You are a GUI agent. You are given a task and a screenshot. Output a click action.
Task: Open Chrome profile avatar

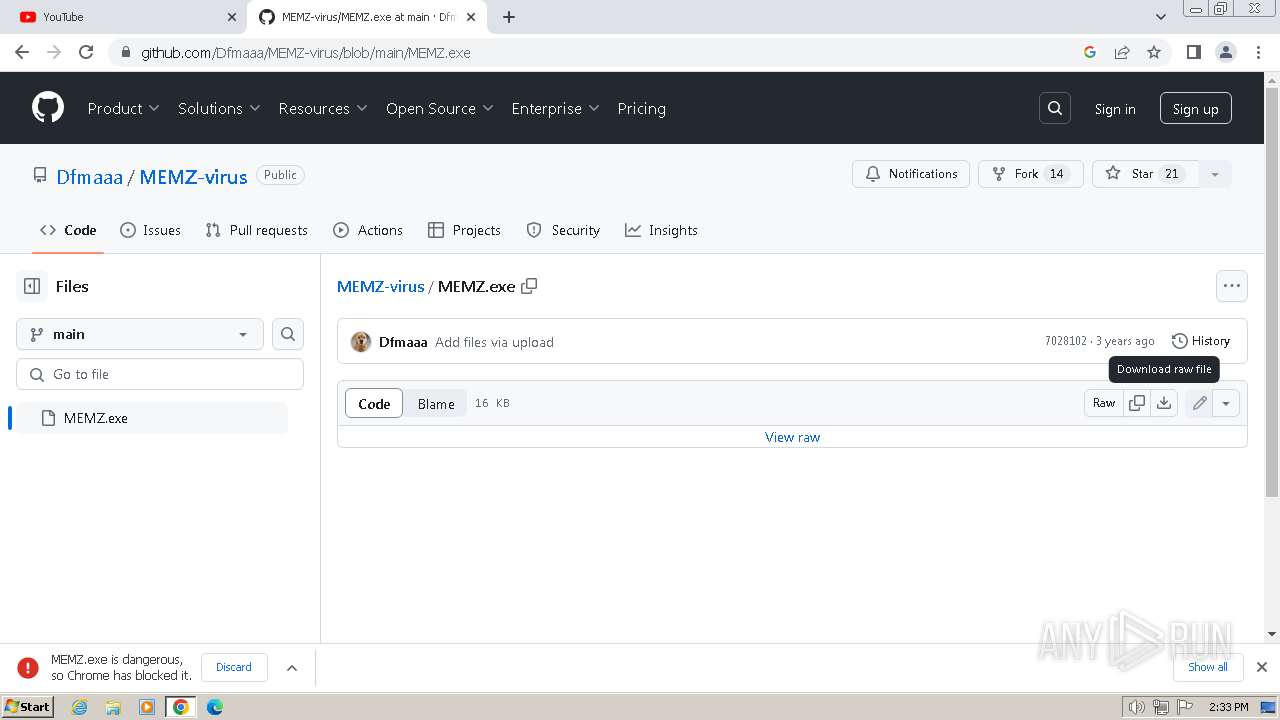coord(1225,52)
